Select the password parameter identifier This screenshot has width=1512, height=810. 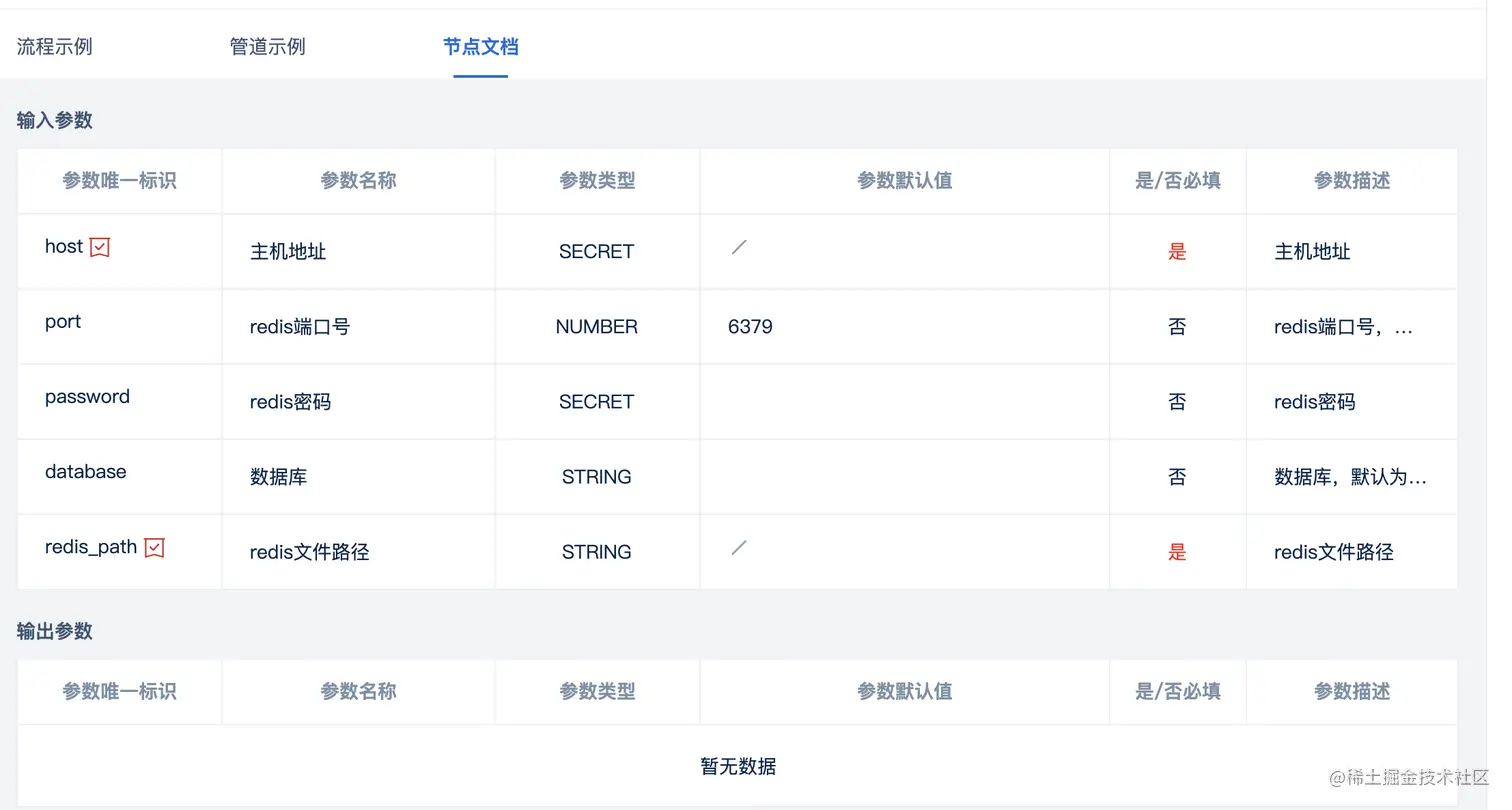tap(87, 397)
